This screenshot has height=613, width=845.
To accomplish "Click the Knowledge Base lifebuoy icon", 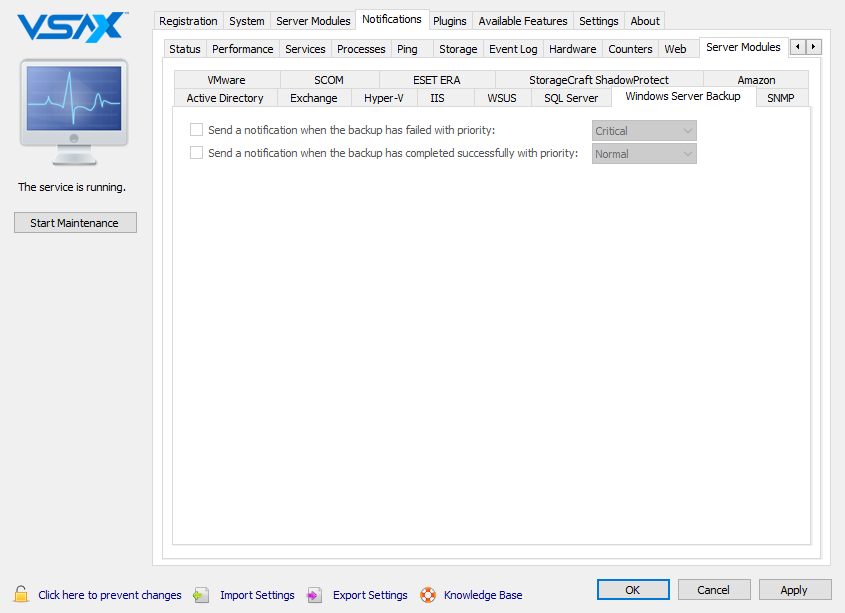I will point(428,595).
